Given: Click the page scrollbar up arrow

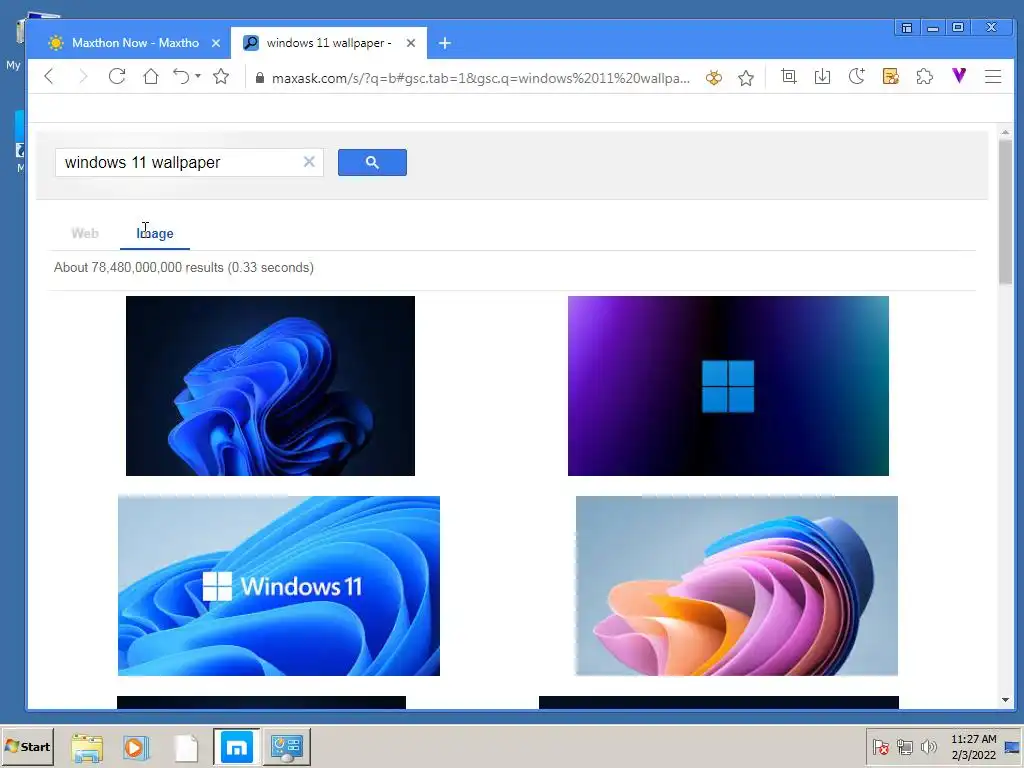Looking at the screenshot, I should click(1005, 133).
